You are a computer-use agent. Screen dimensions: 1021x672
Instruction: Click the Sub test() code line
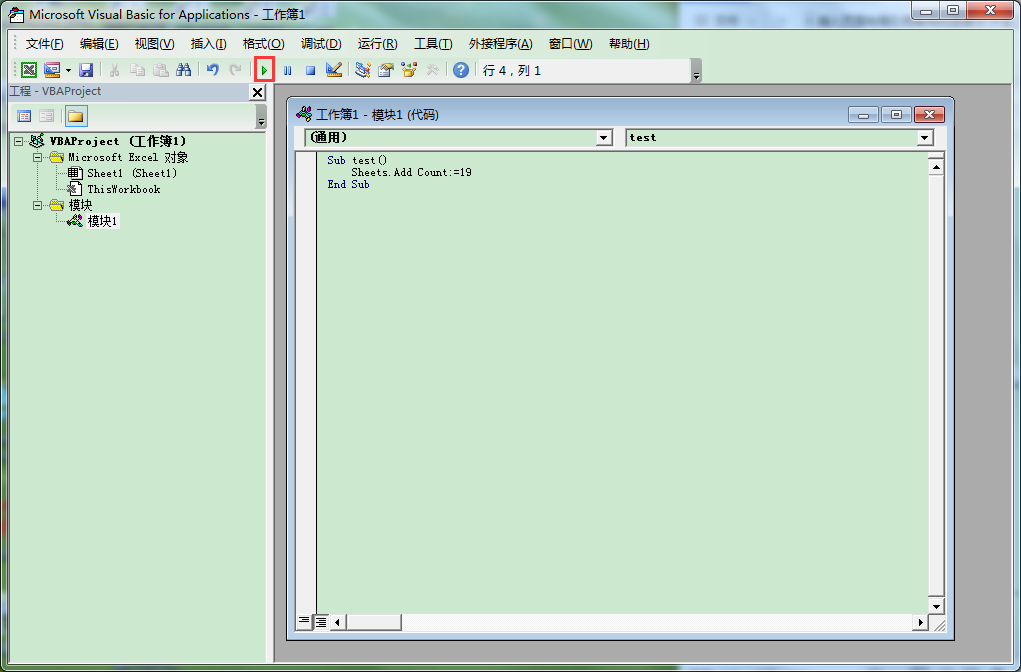click(357, 160)
